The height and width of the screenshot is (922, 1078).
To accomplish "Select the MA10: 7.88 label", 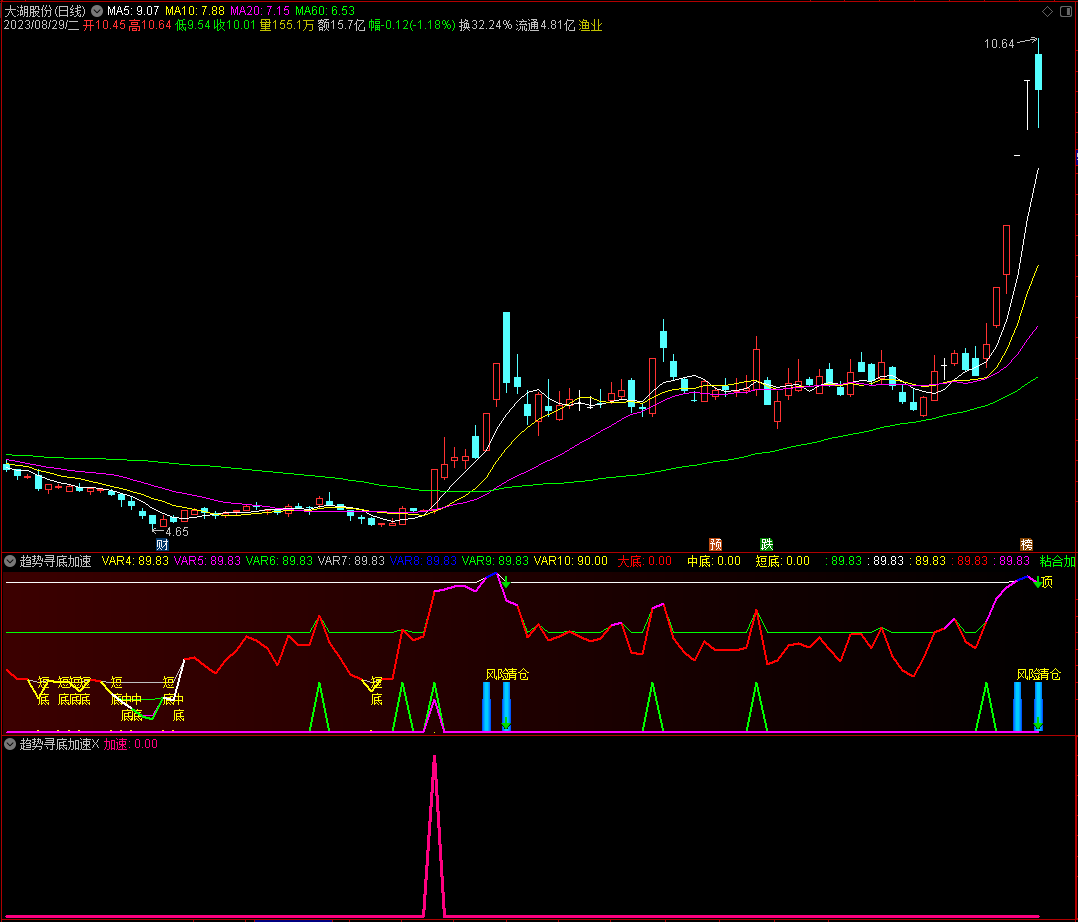I will [x=195, y=11].
